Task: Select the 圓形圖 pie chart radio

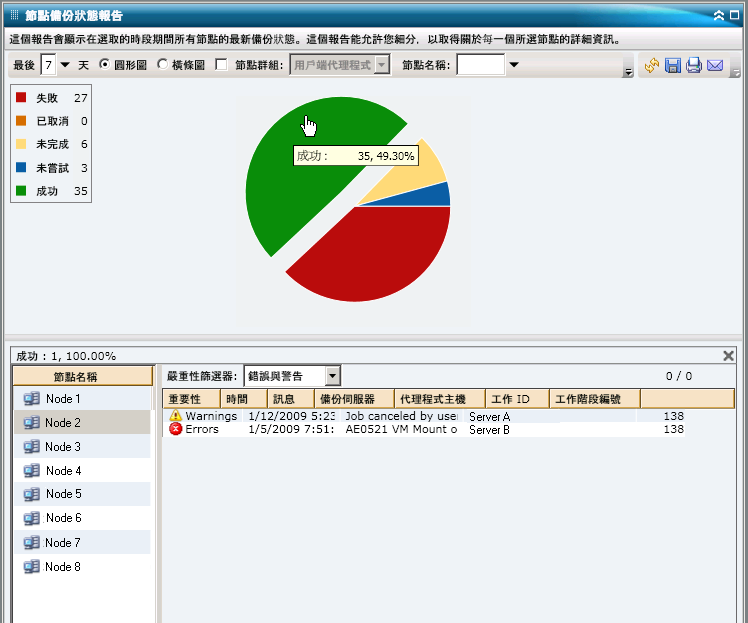Action: coord(104,64)
